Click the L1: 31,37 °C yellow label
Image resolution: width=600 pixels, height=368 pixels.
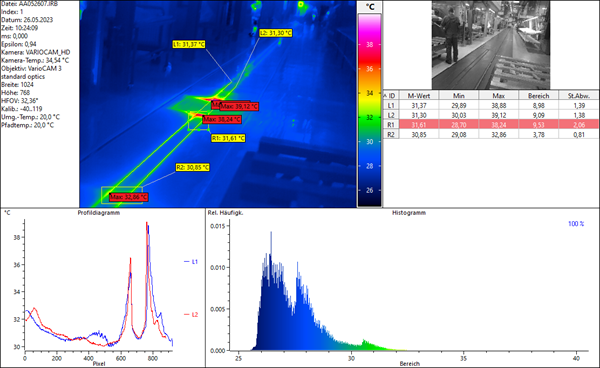click(189, 44)
